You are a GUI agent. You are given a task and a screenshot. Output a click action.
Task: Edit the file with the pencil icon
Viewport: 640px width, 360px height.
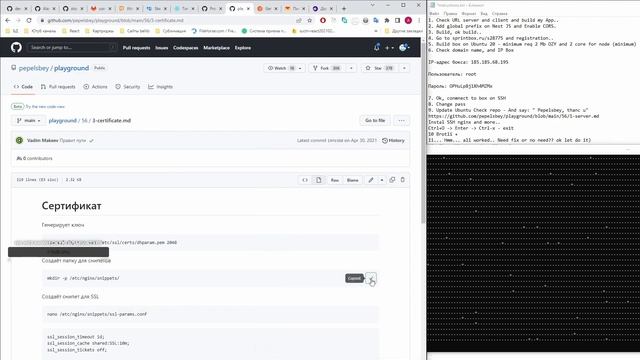371,180
